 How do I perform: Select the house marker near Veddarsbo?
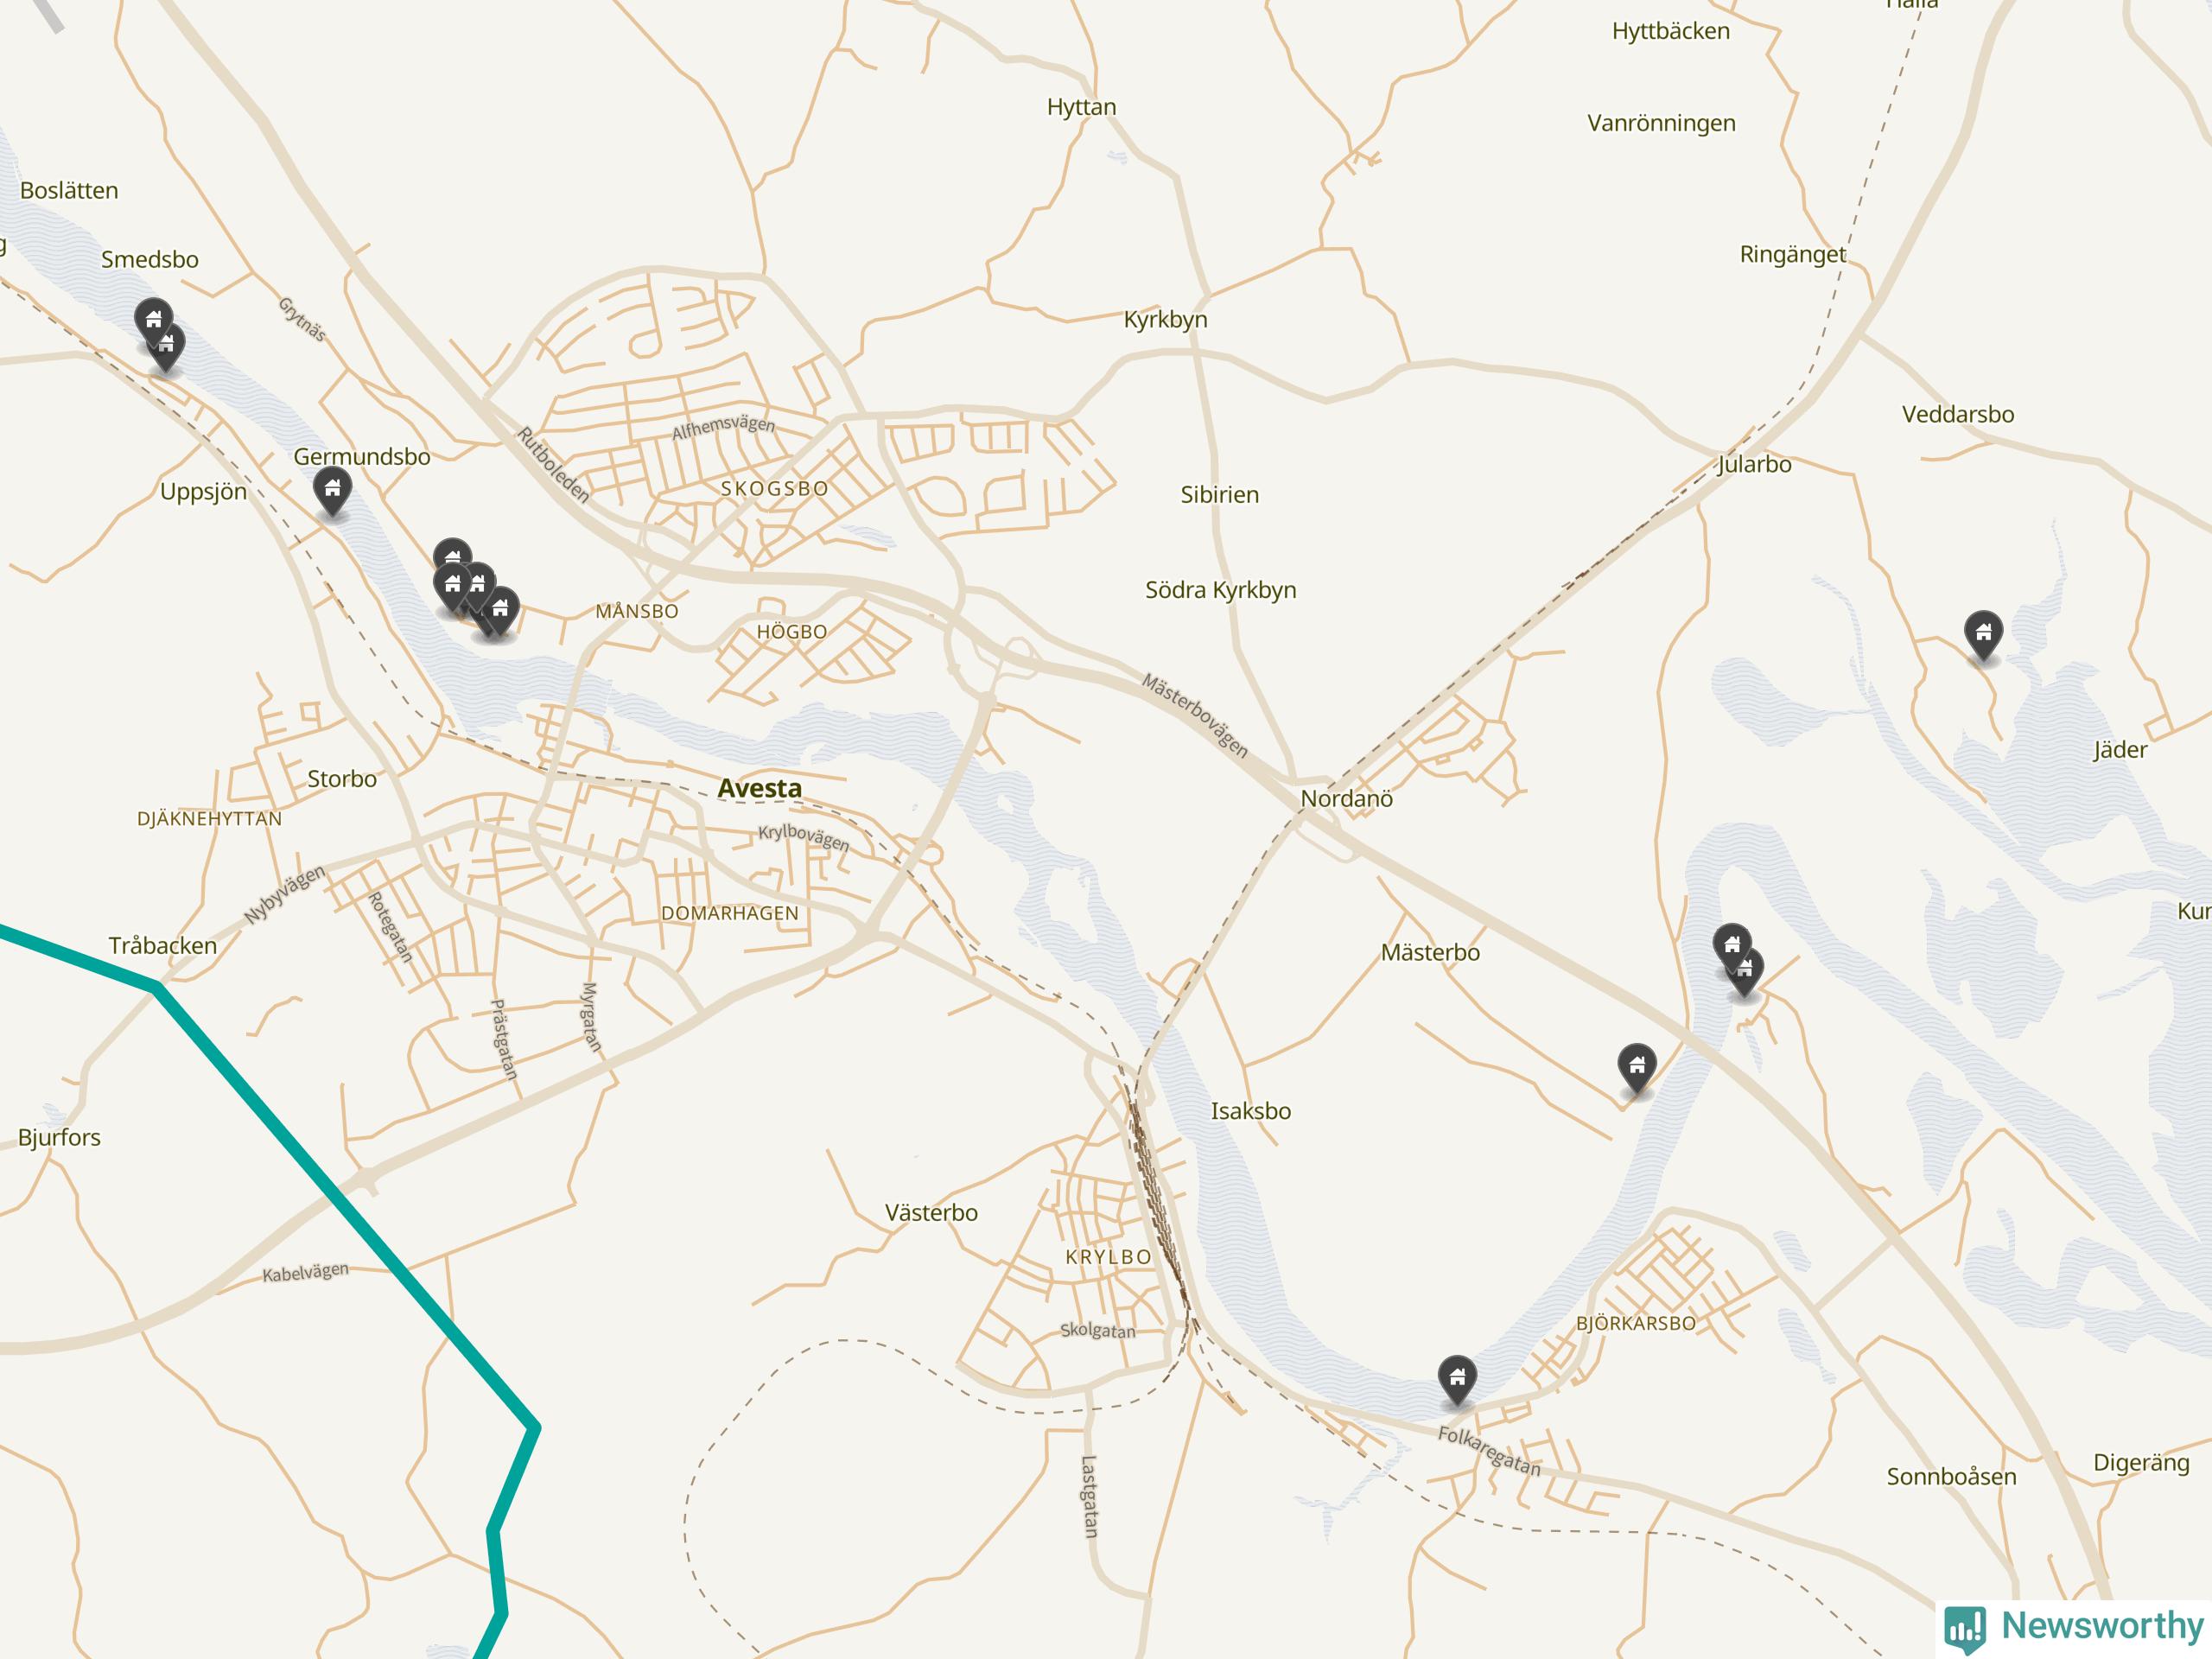pos(1983,635)
